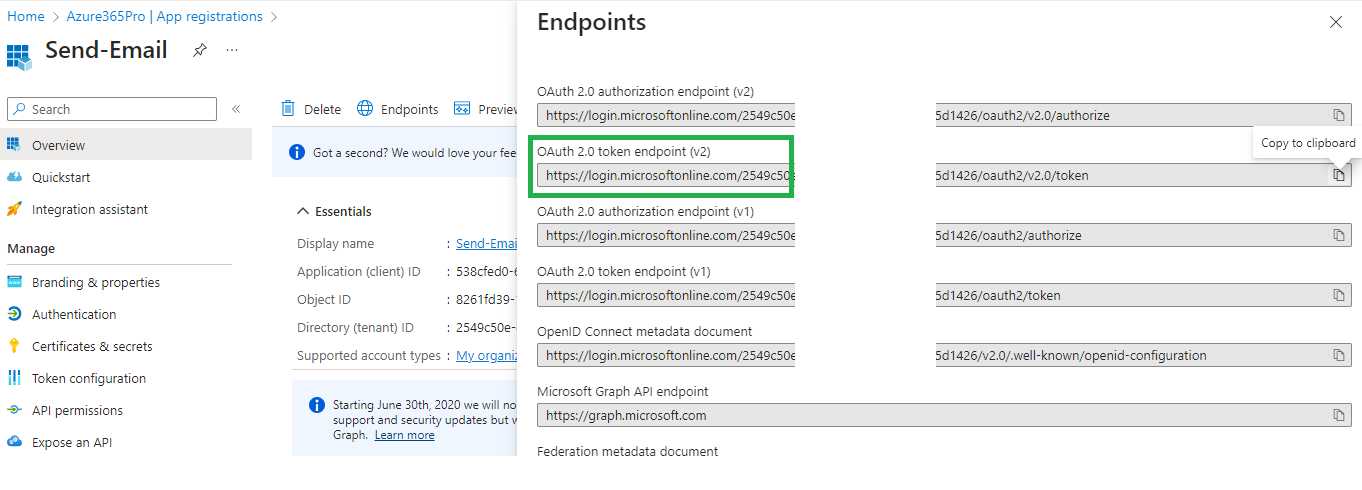The width and height of the screenshot is (1362, 490).
Task: Copy the OpenID Connect metadata document URL
Action: 1338,355
